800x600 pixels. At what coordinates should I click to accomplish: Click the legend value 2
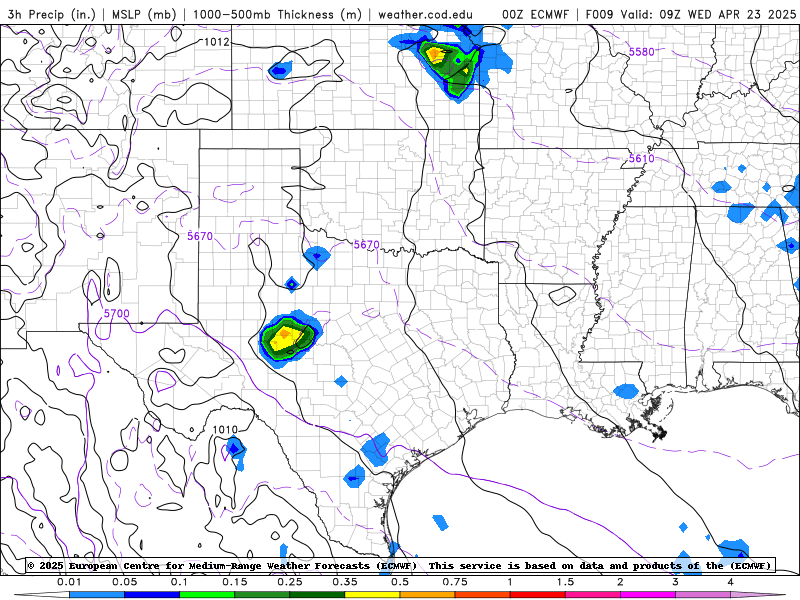point(620,582)
